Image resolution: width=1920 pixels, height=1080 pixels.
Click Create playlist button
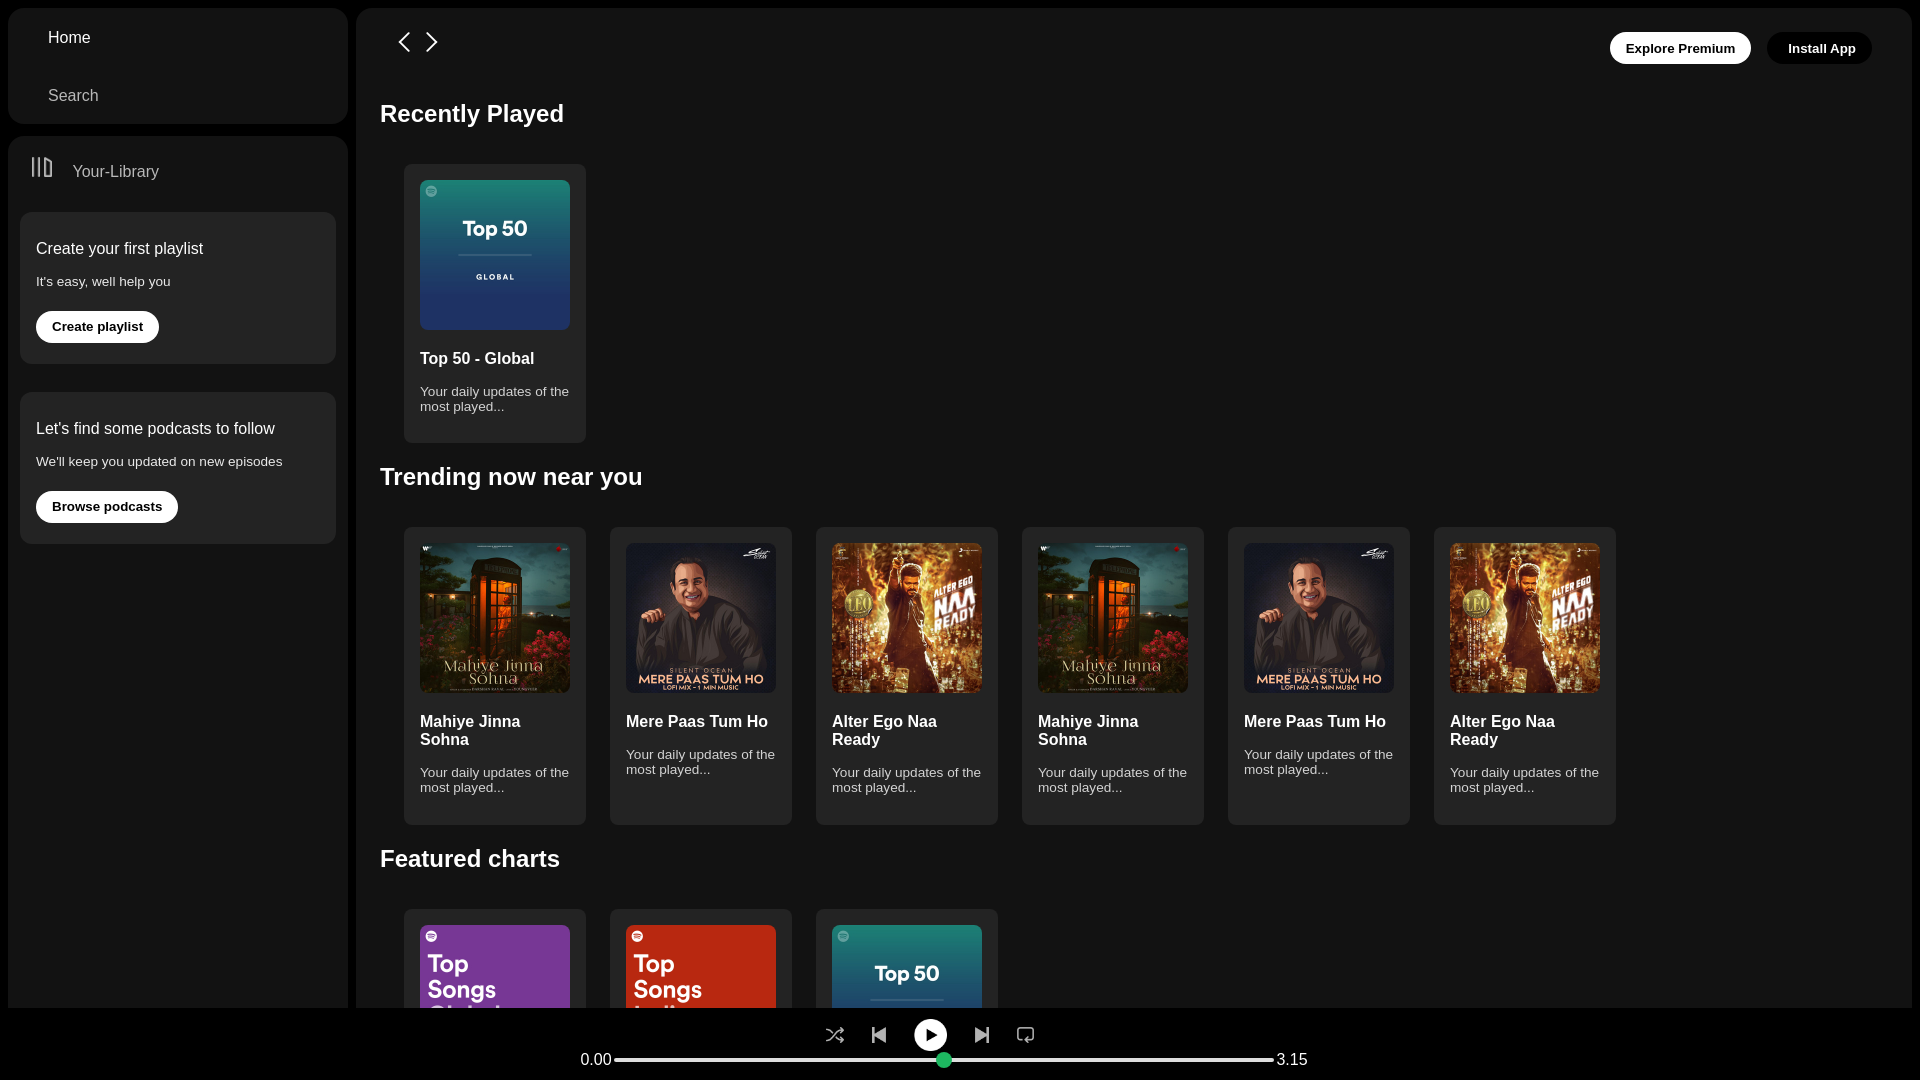coord(97,327)
